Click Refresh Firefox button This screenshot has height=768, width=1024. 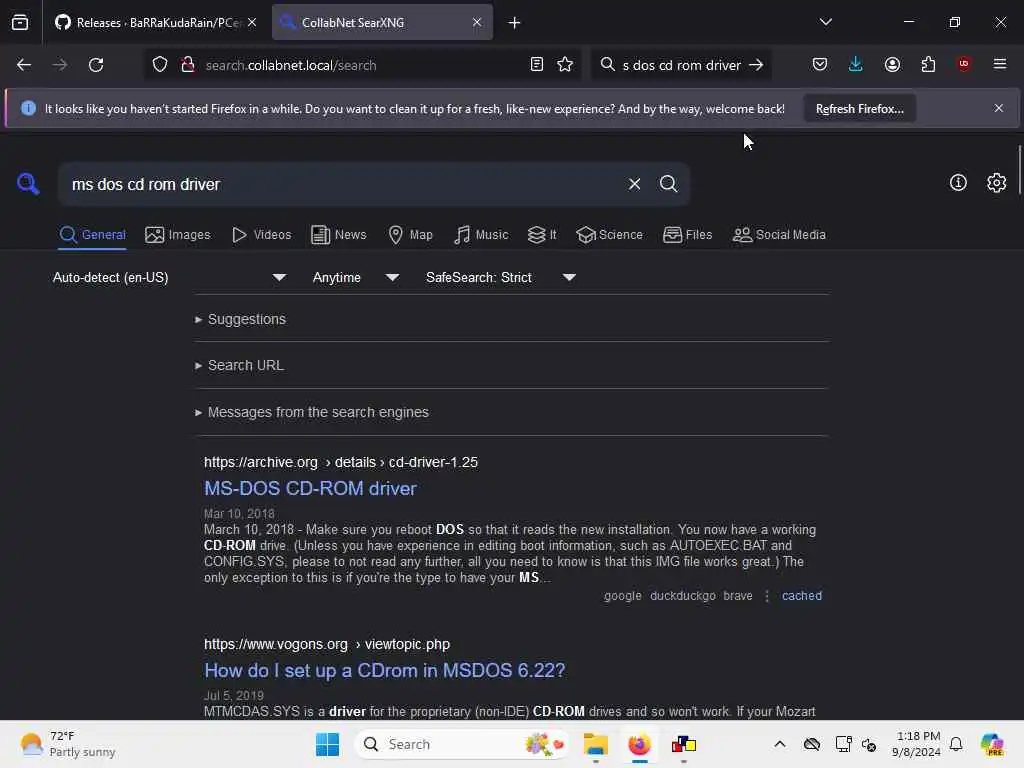tap(859, 109)
